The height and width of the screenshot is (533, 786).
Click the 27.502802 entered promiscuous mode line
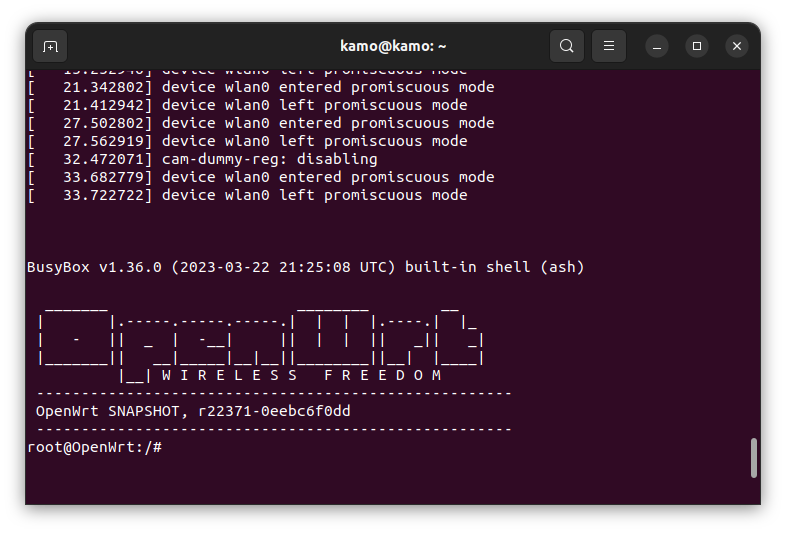coord(261,123)
